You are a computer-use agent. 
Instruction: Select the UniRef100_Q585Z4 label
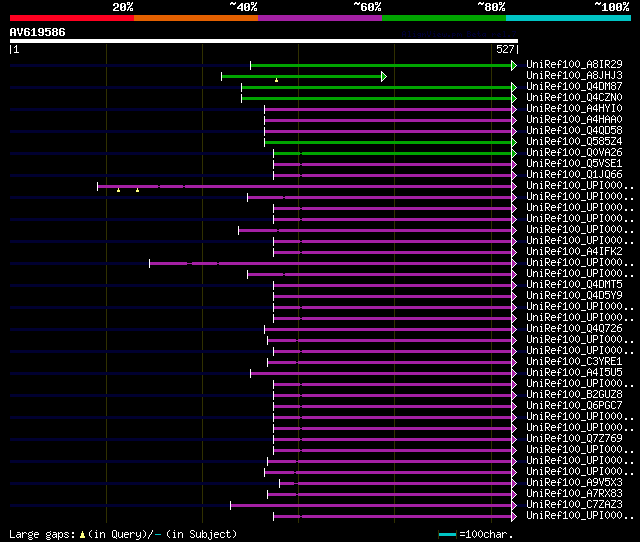pyautogui.click(x=574, y=142)
